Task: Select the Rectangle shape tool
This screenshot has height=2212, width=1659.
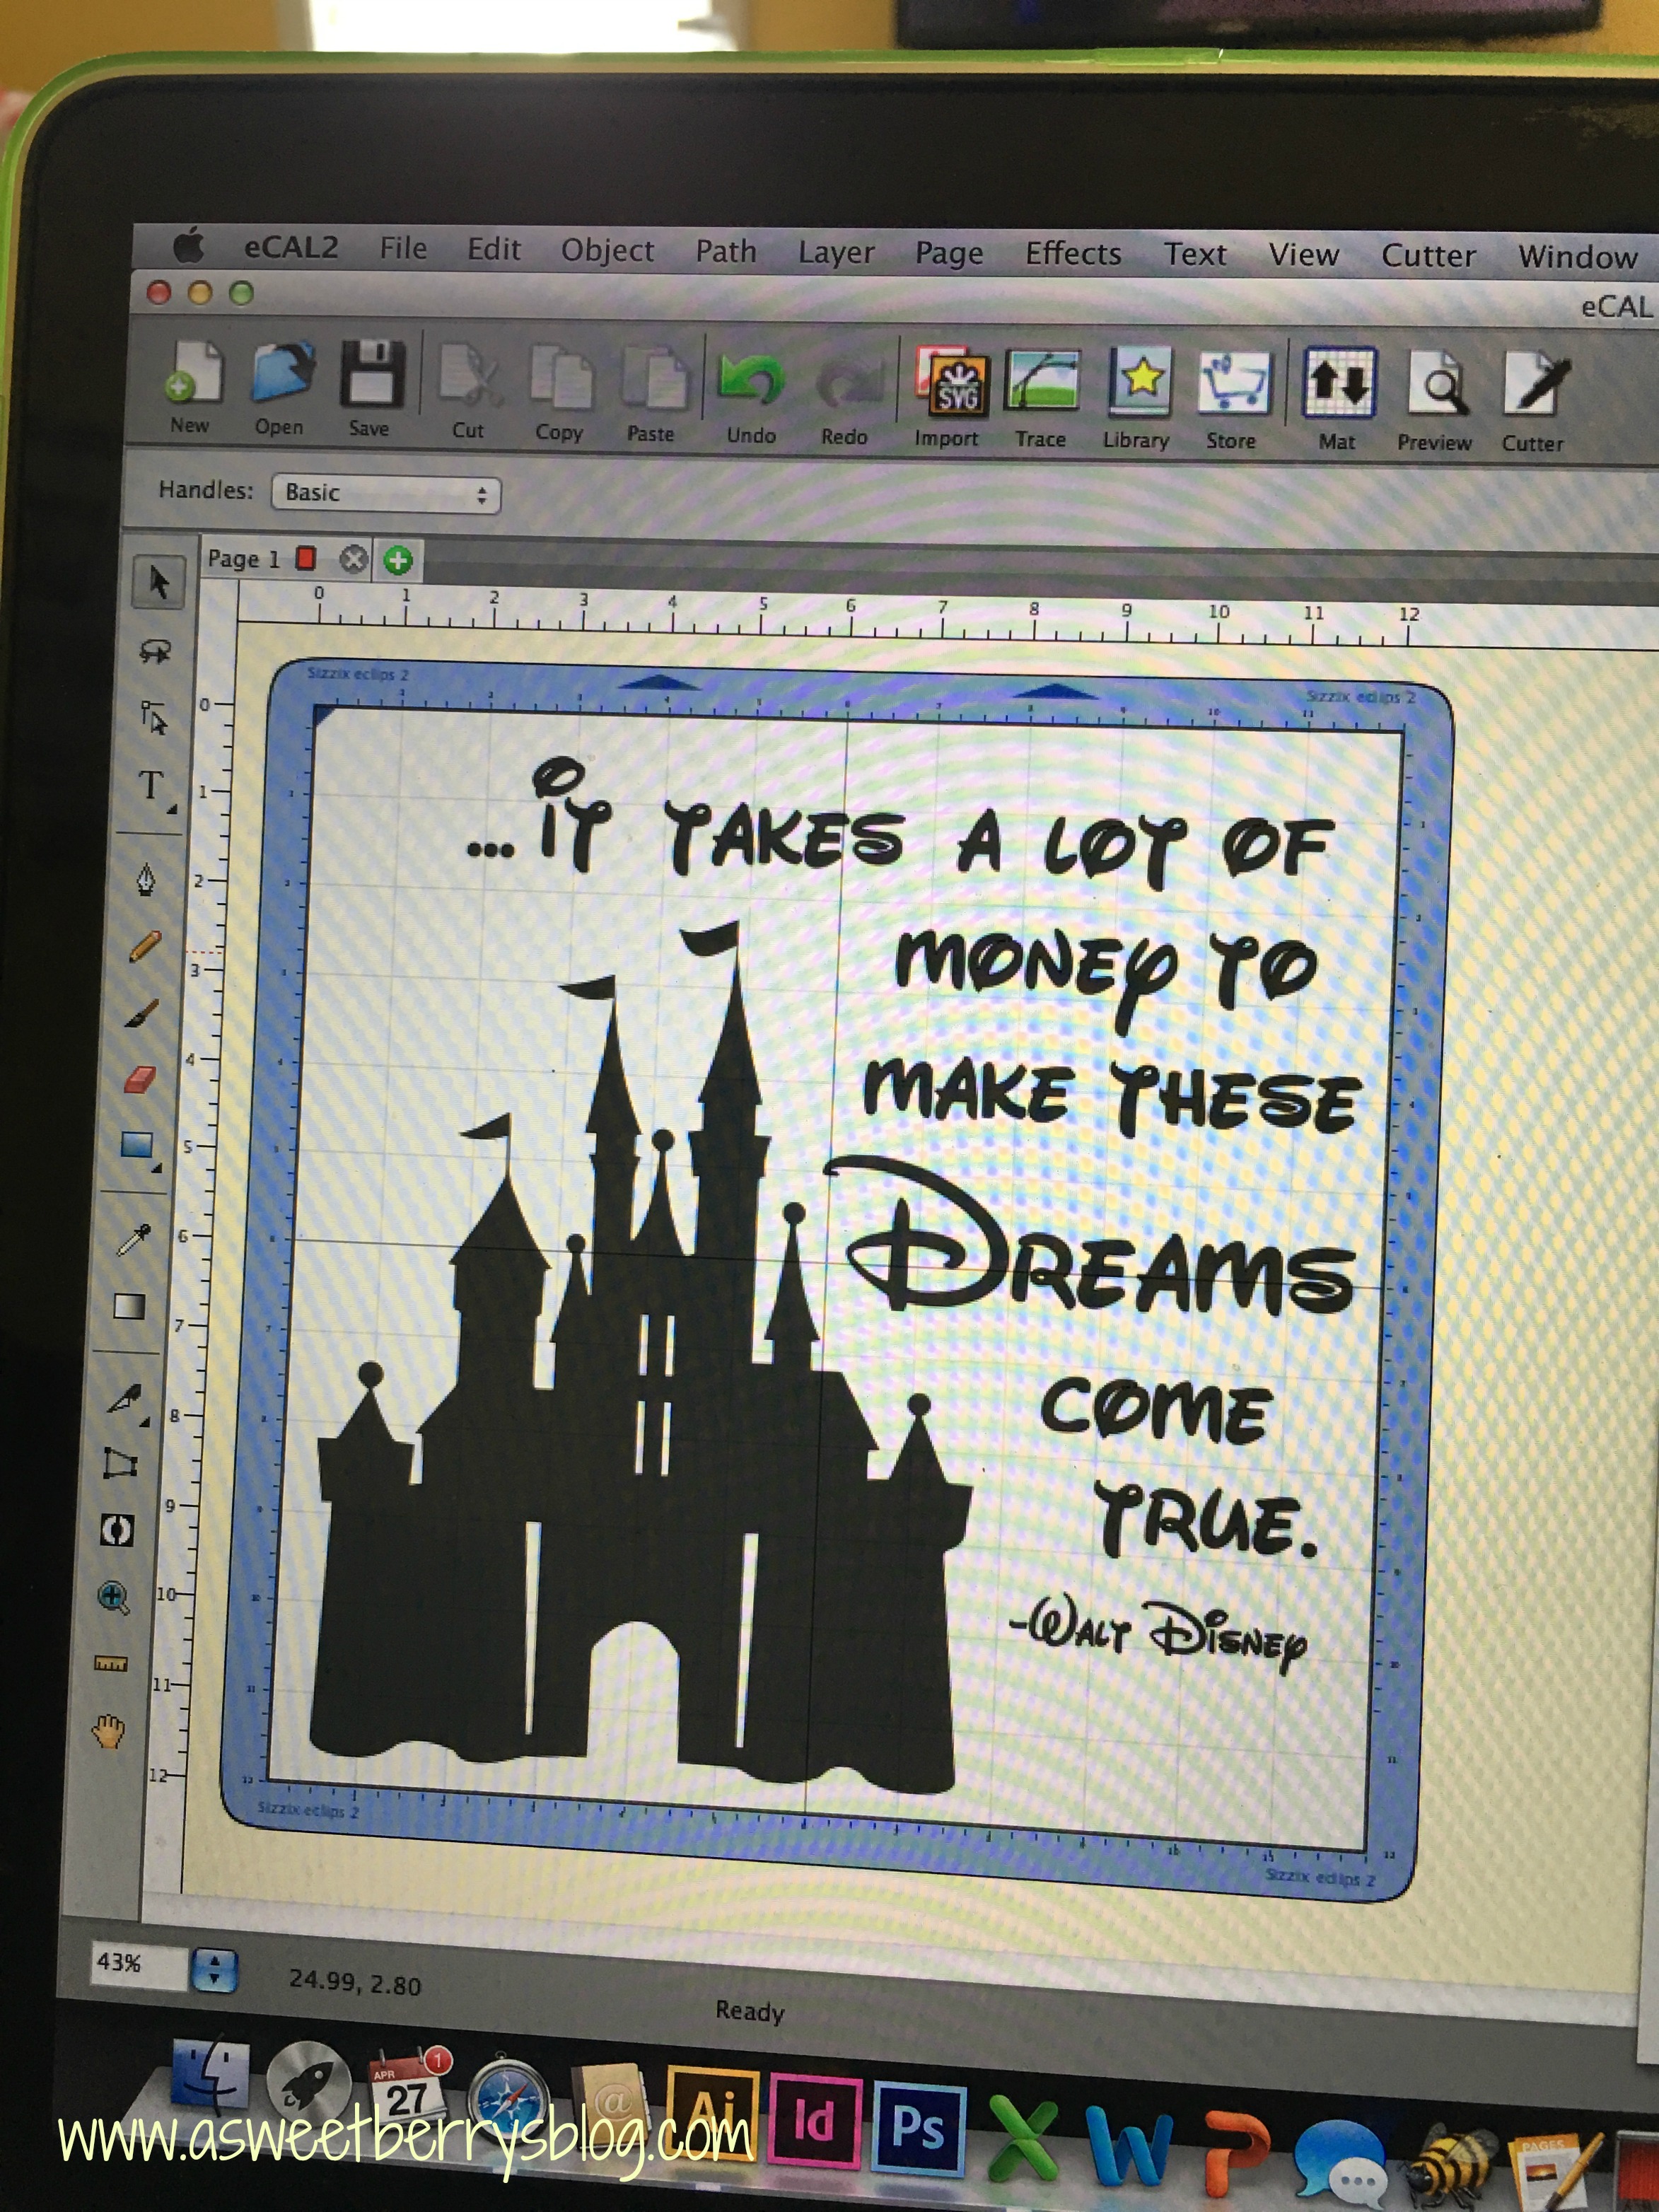Action: pos(137,1146)
